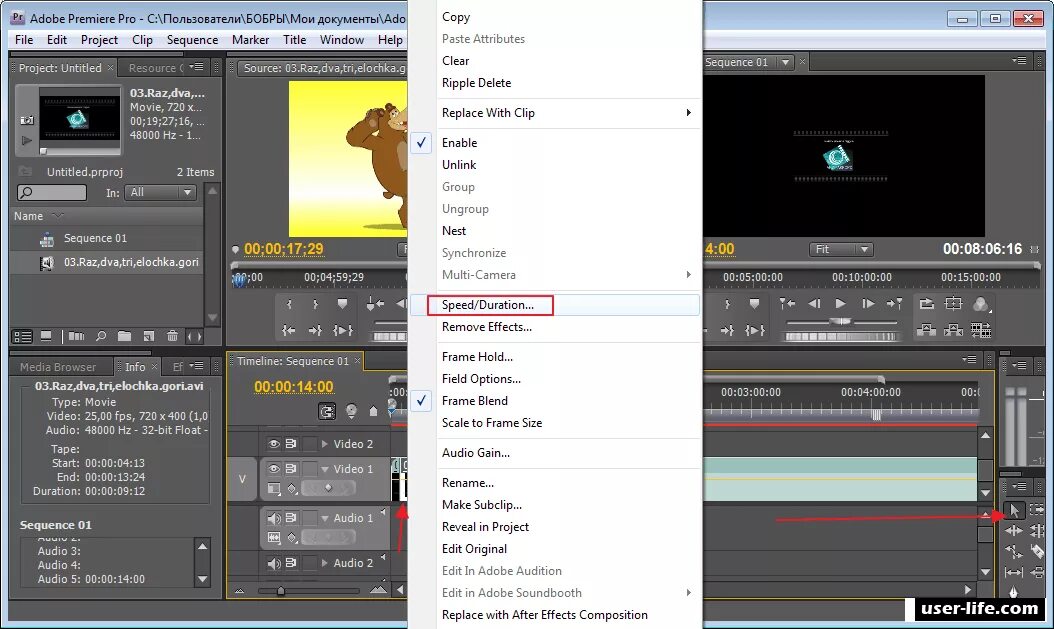Viewport: 1054px width, 629px height.
Task: Choose Ripple Delete in the context menu
Action: click(555, 83)
